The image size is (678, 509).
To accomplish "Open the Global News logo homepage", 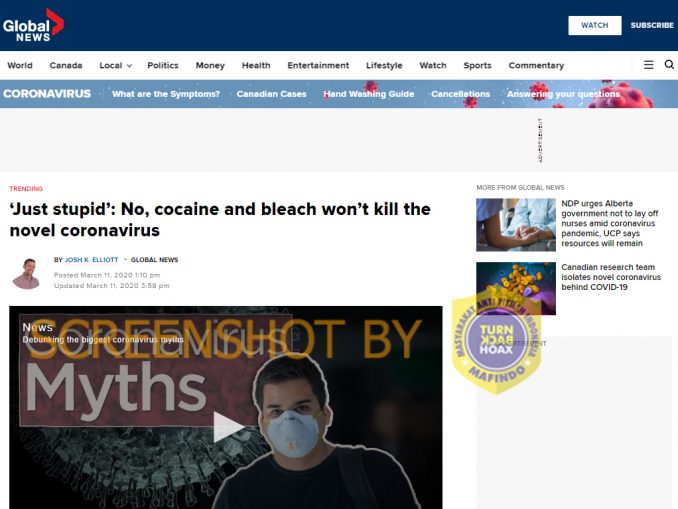I will (33, 26).
